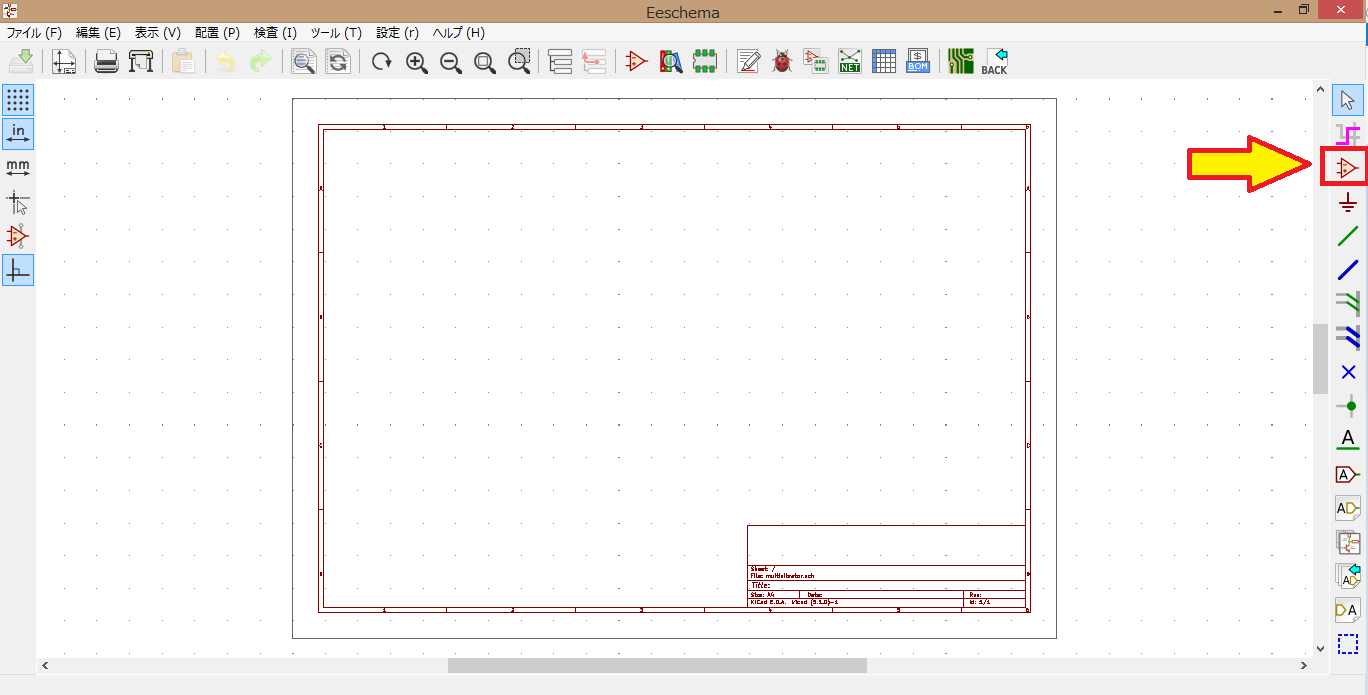The height and width of the screenshot is (695, 1368).
Task: Toggle hidden pins display
Action: (18, 237)
